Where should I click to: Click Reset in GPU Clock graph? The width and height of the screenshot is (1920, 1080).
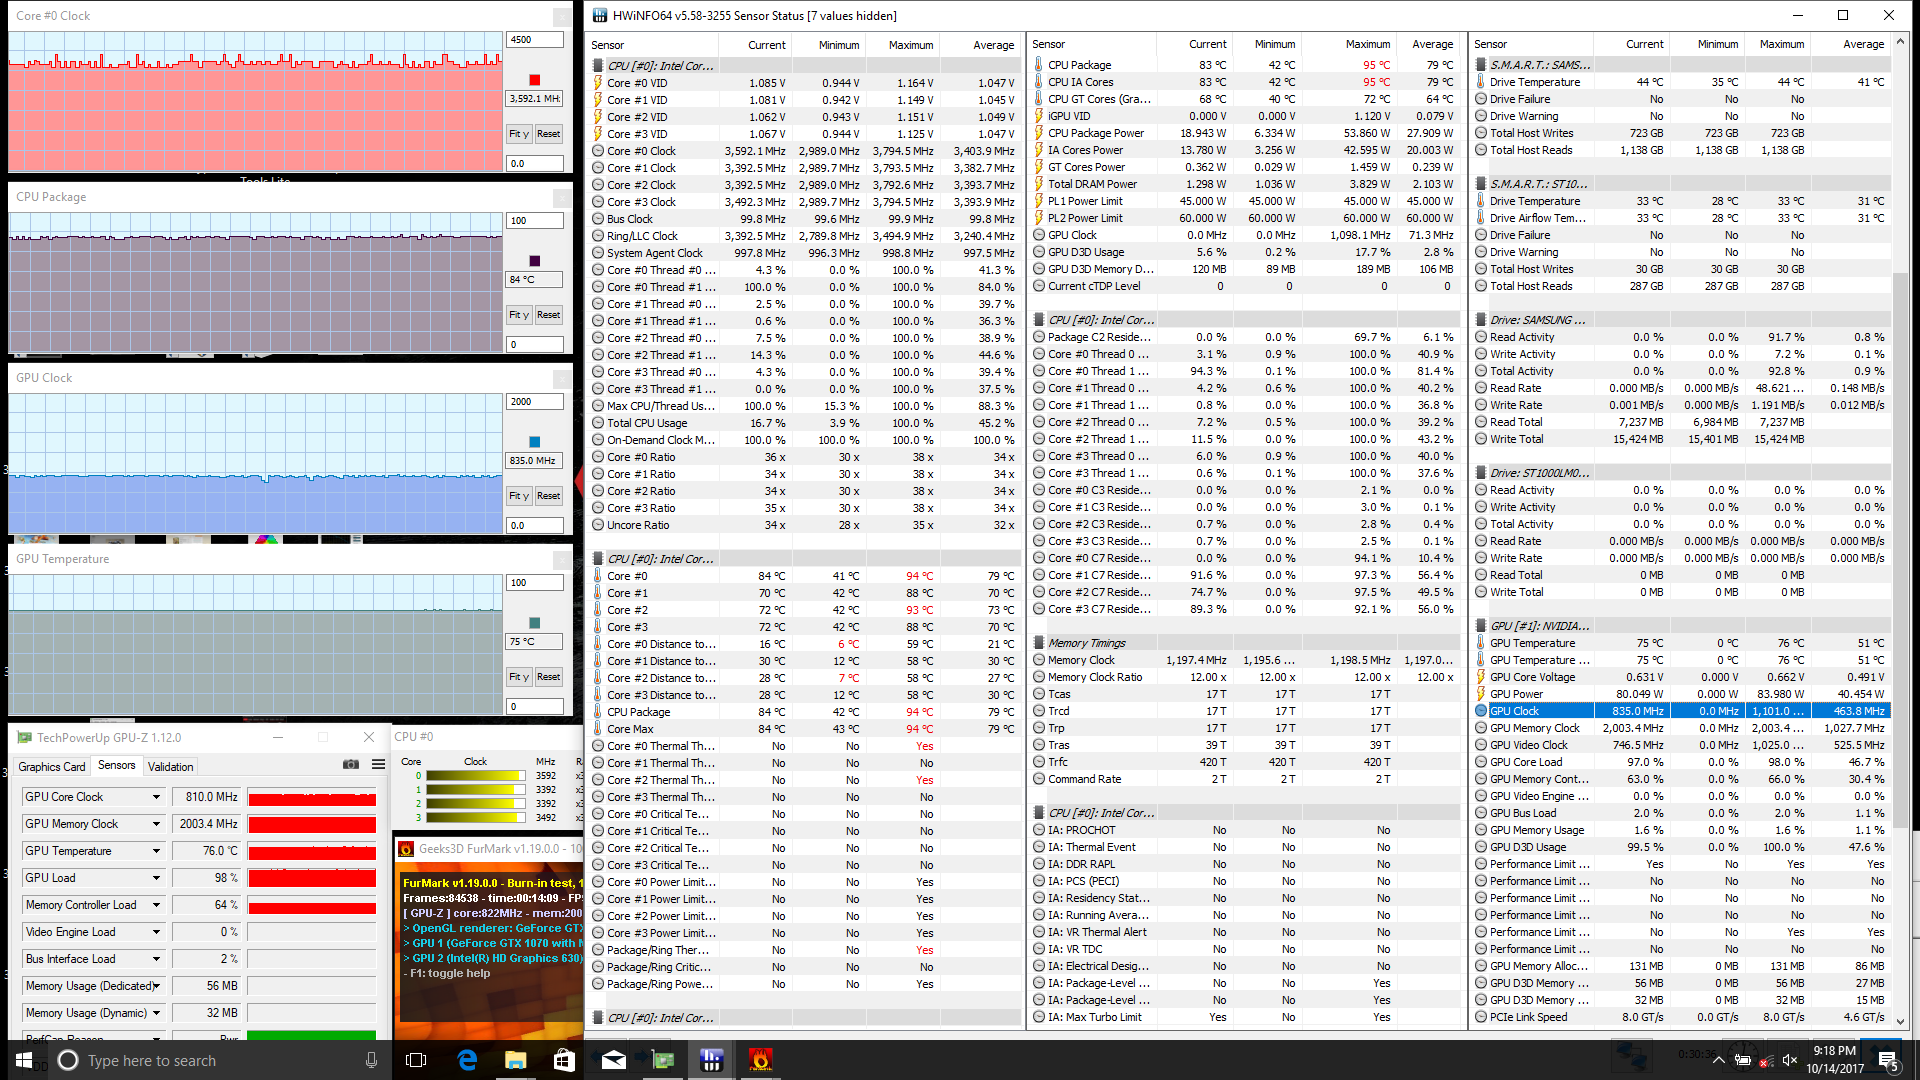(x=549, y=496)
